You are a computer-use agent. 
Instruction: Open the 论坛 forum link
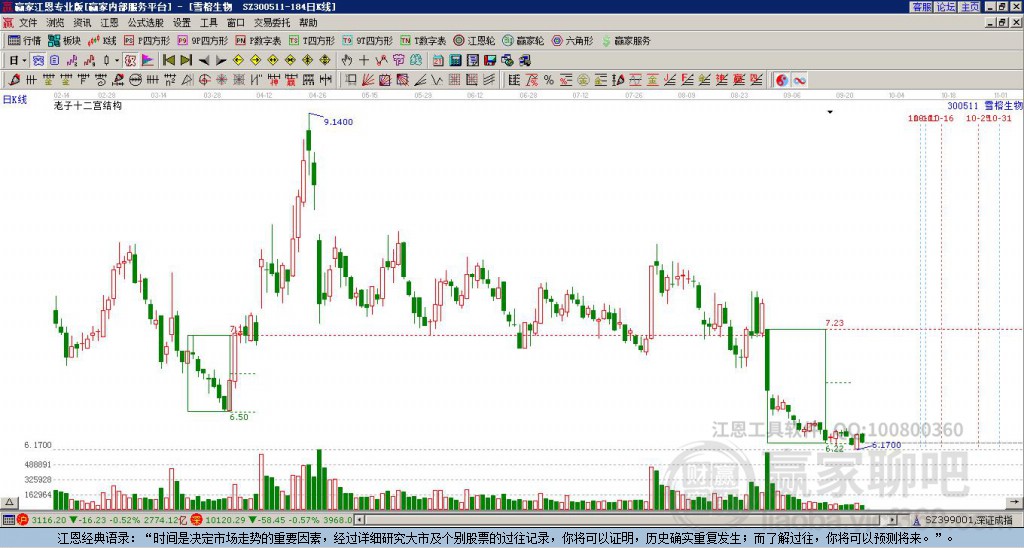pos(945,6)
